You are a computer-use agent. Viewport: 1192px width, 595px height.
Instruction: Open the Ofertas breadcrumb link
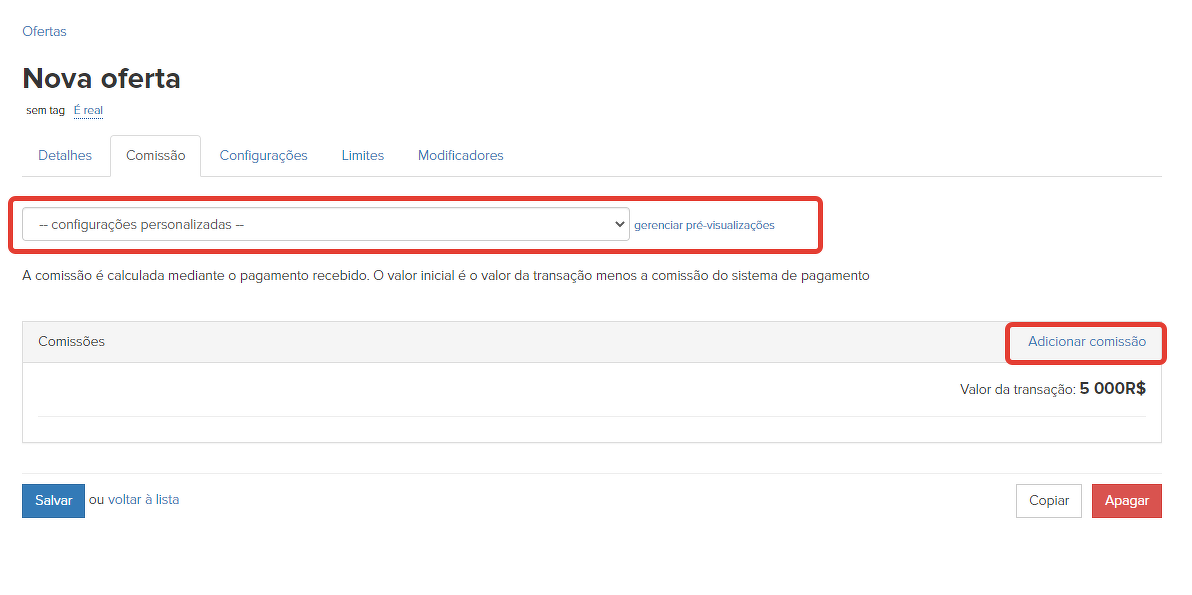[x=44, y=31]
